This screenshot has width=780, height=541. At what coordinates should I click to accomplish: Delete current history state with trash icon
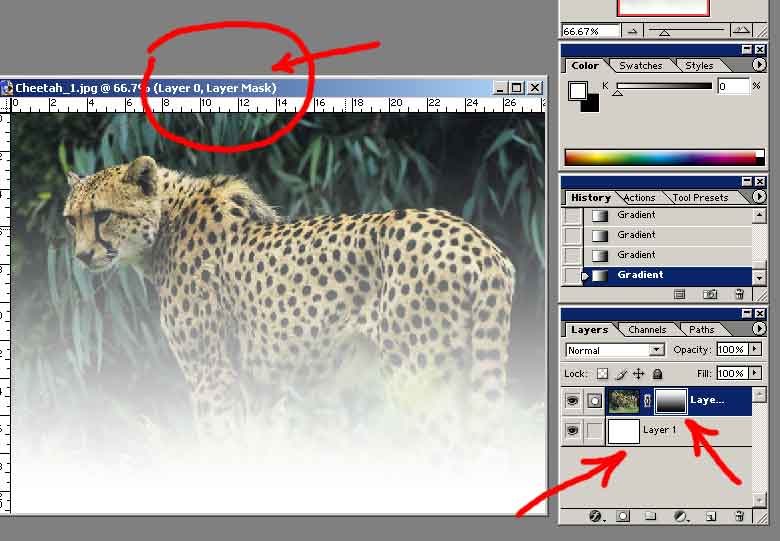coord(740,294)
